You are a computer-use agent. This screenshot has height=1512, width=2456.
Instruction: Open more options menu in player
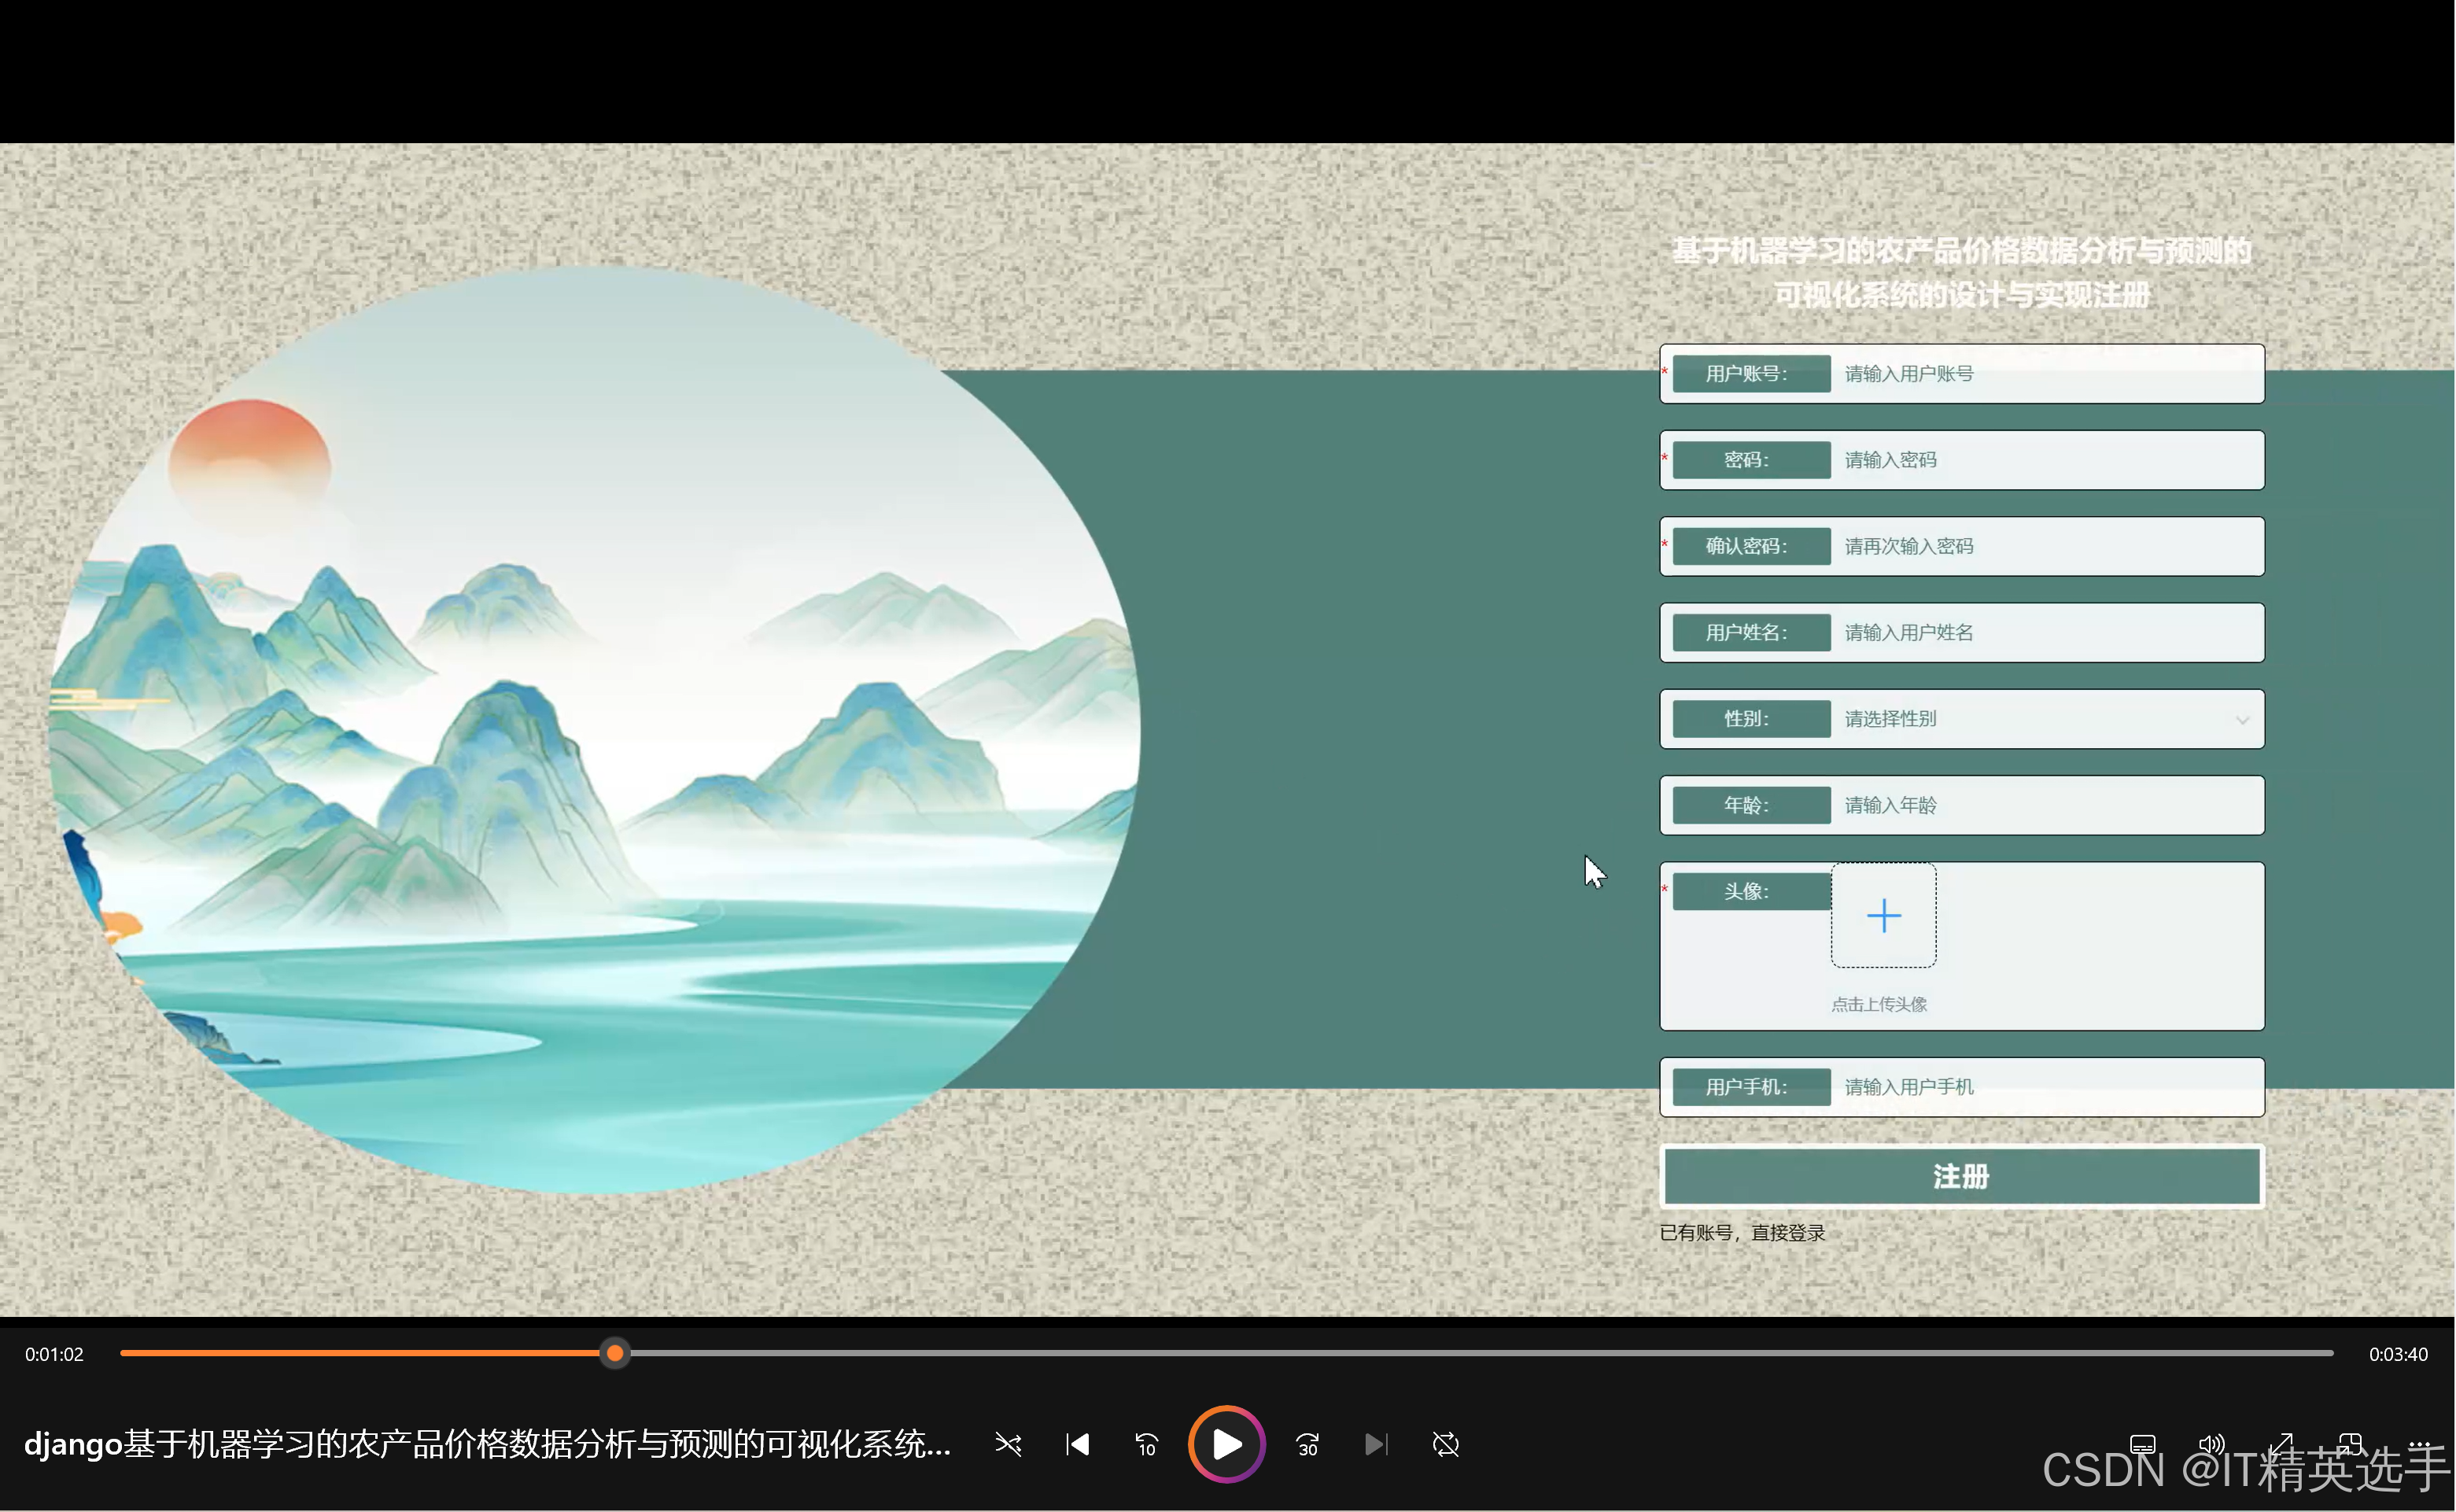(x=2418, y=1444)
